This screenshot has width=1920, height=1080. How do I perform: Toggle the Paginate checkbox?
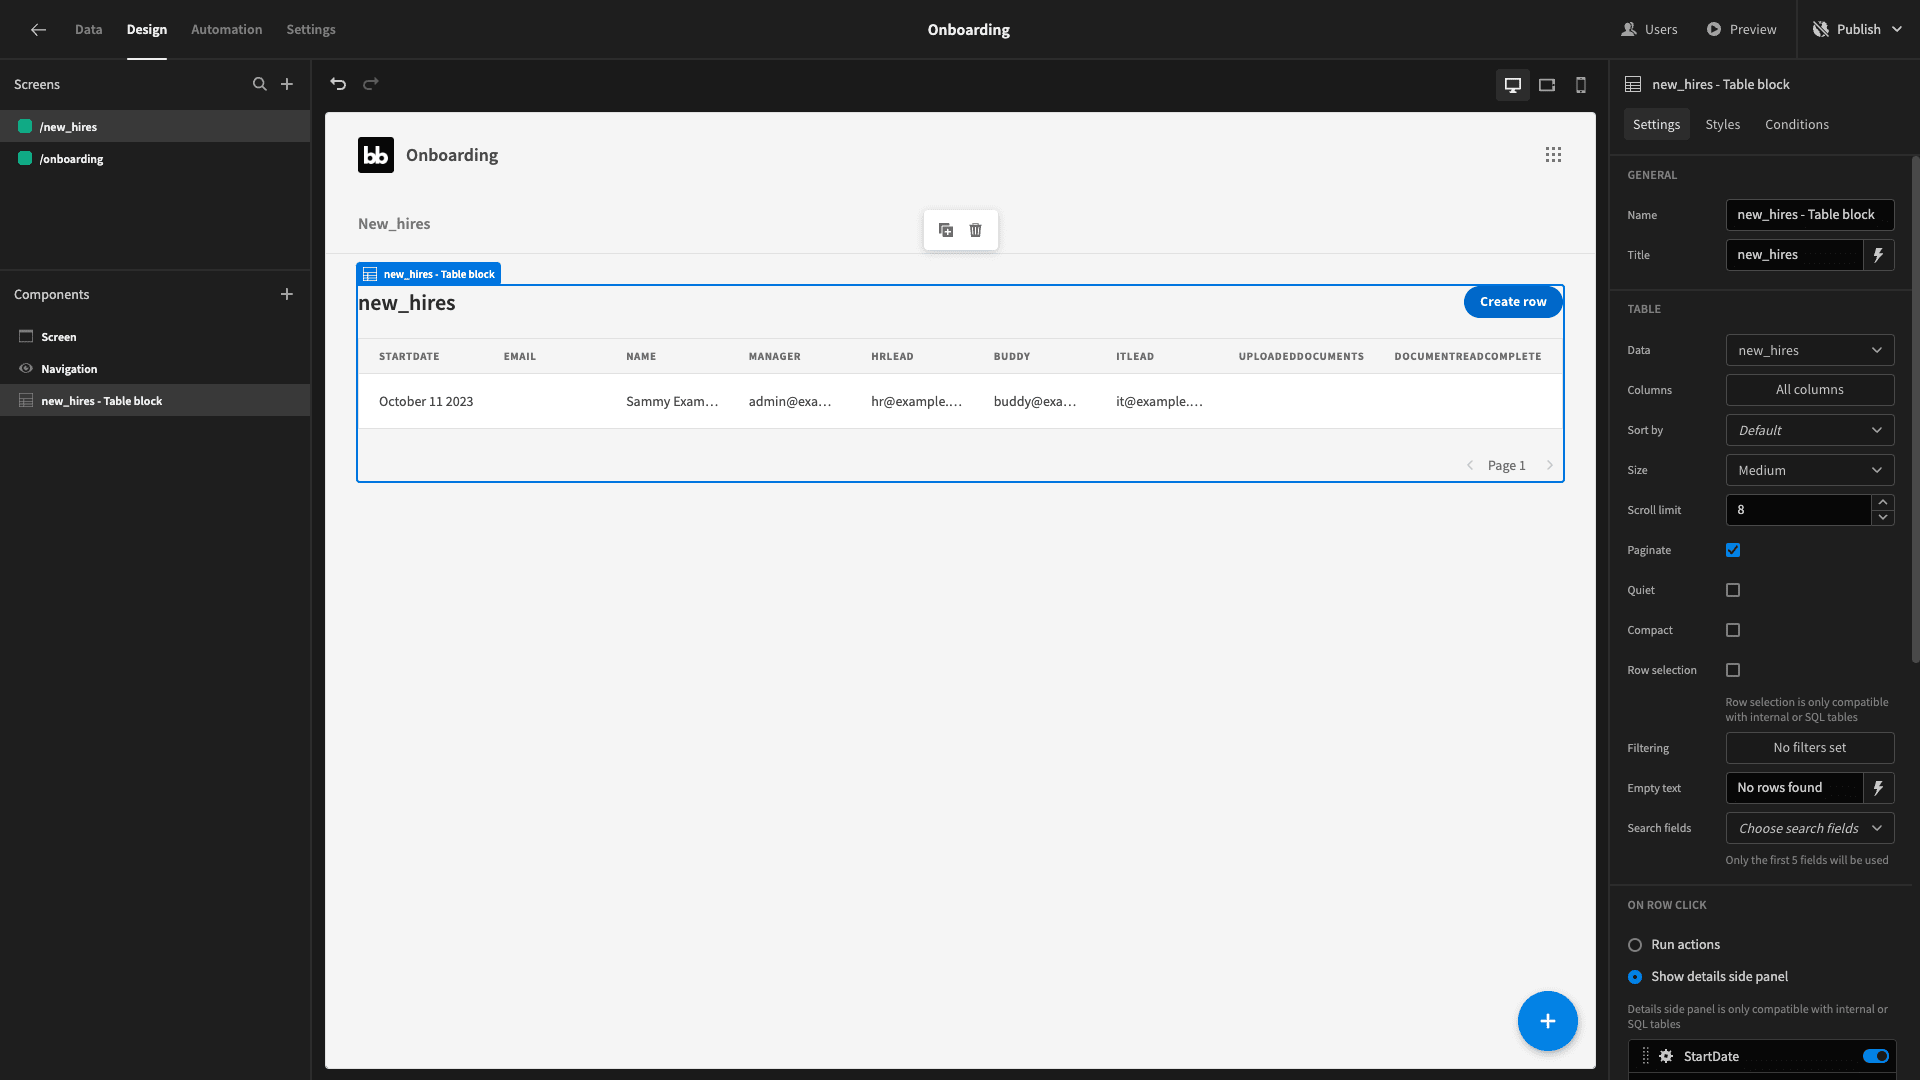coord(1733,550)
